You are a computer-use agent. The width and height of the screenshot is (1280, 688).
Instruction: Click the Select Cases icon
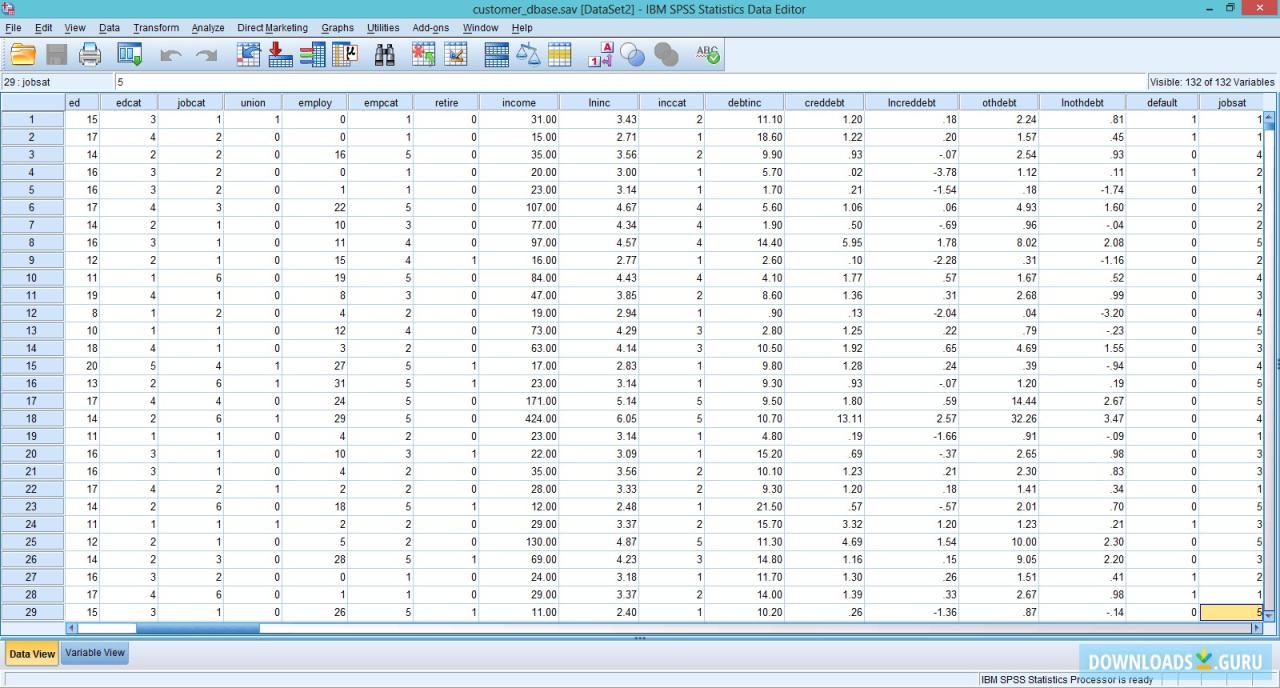[x=560, y=54]
